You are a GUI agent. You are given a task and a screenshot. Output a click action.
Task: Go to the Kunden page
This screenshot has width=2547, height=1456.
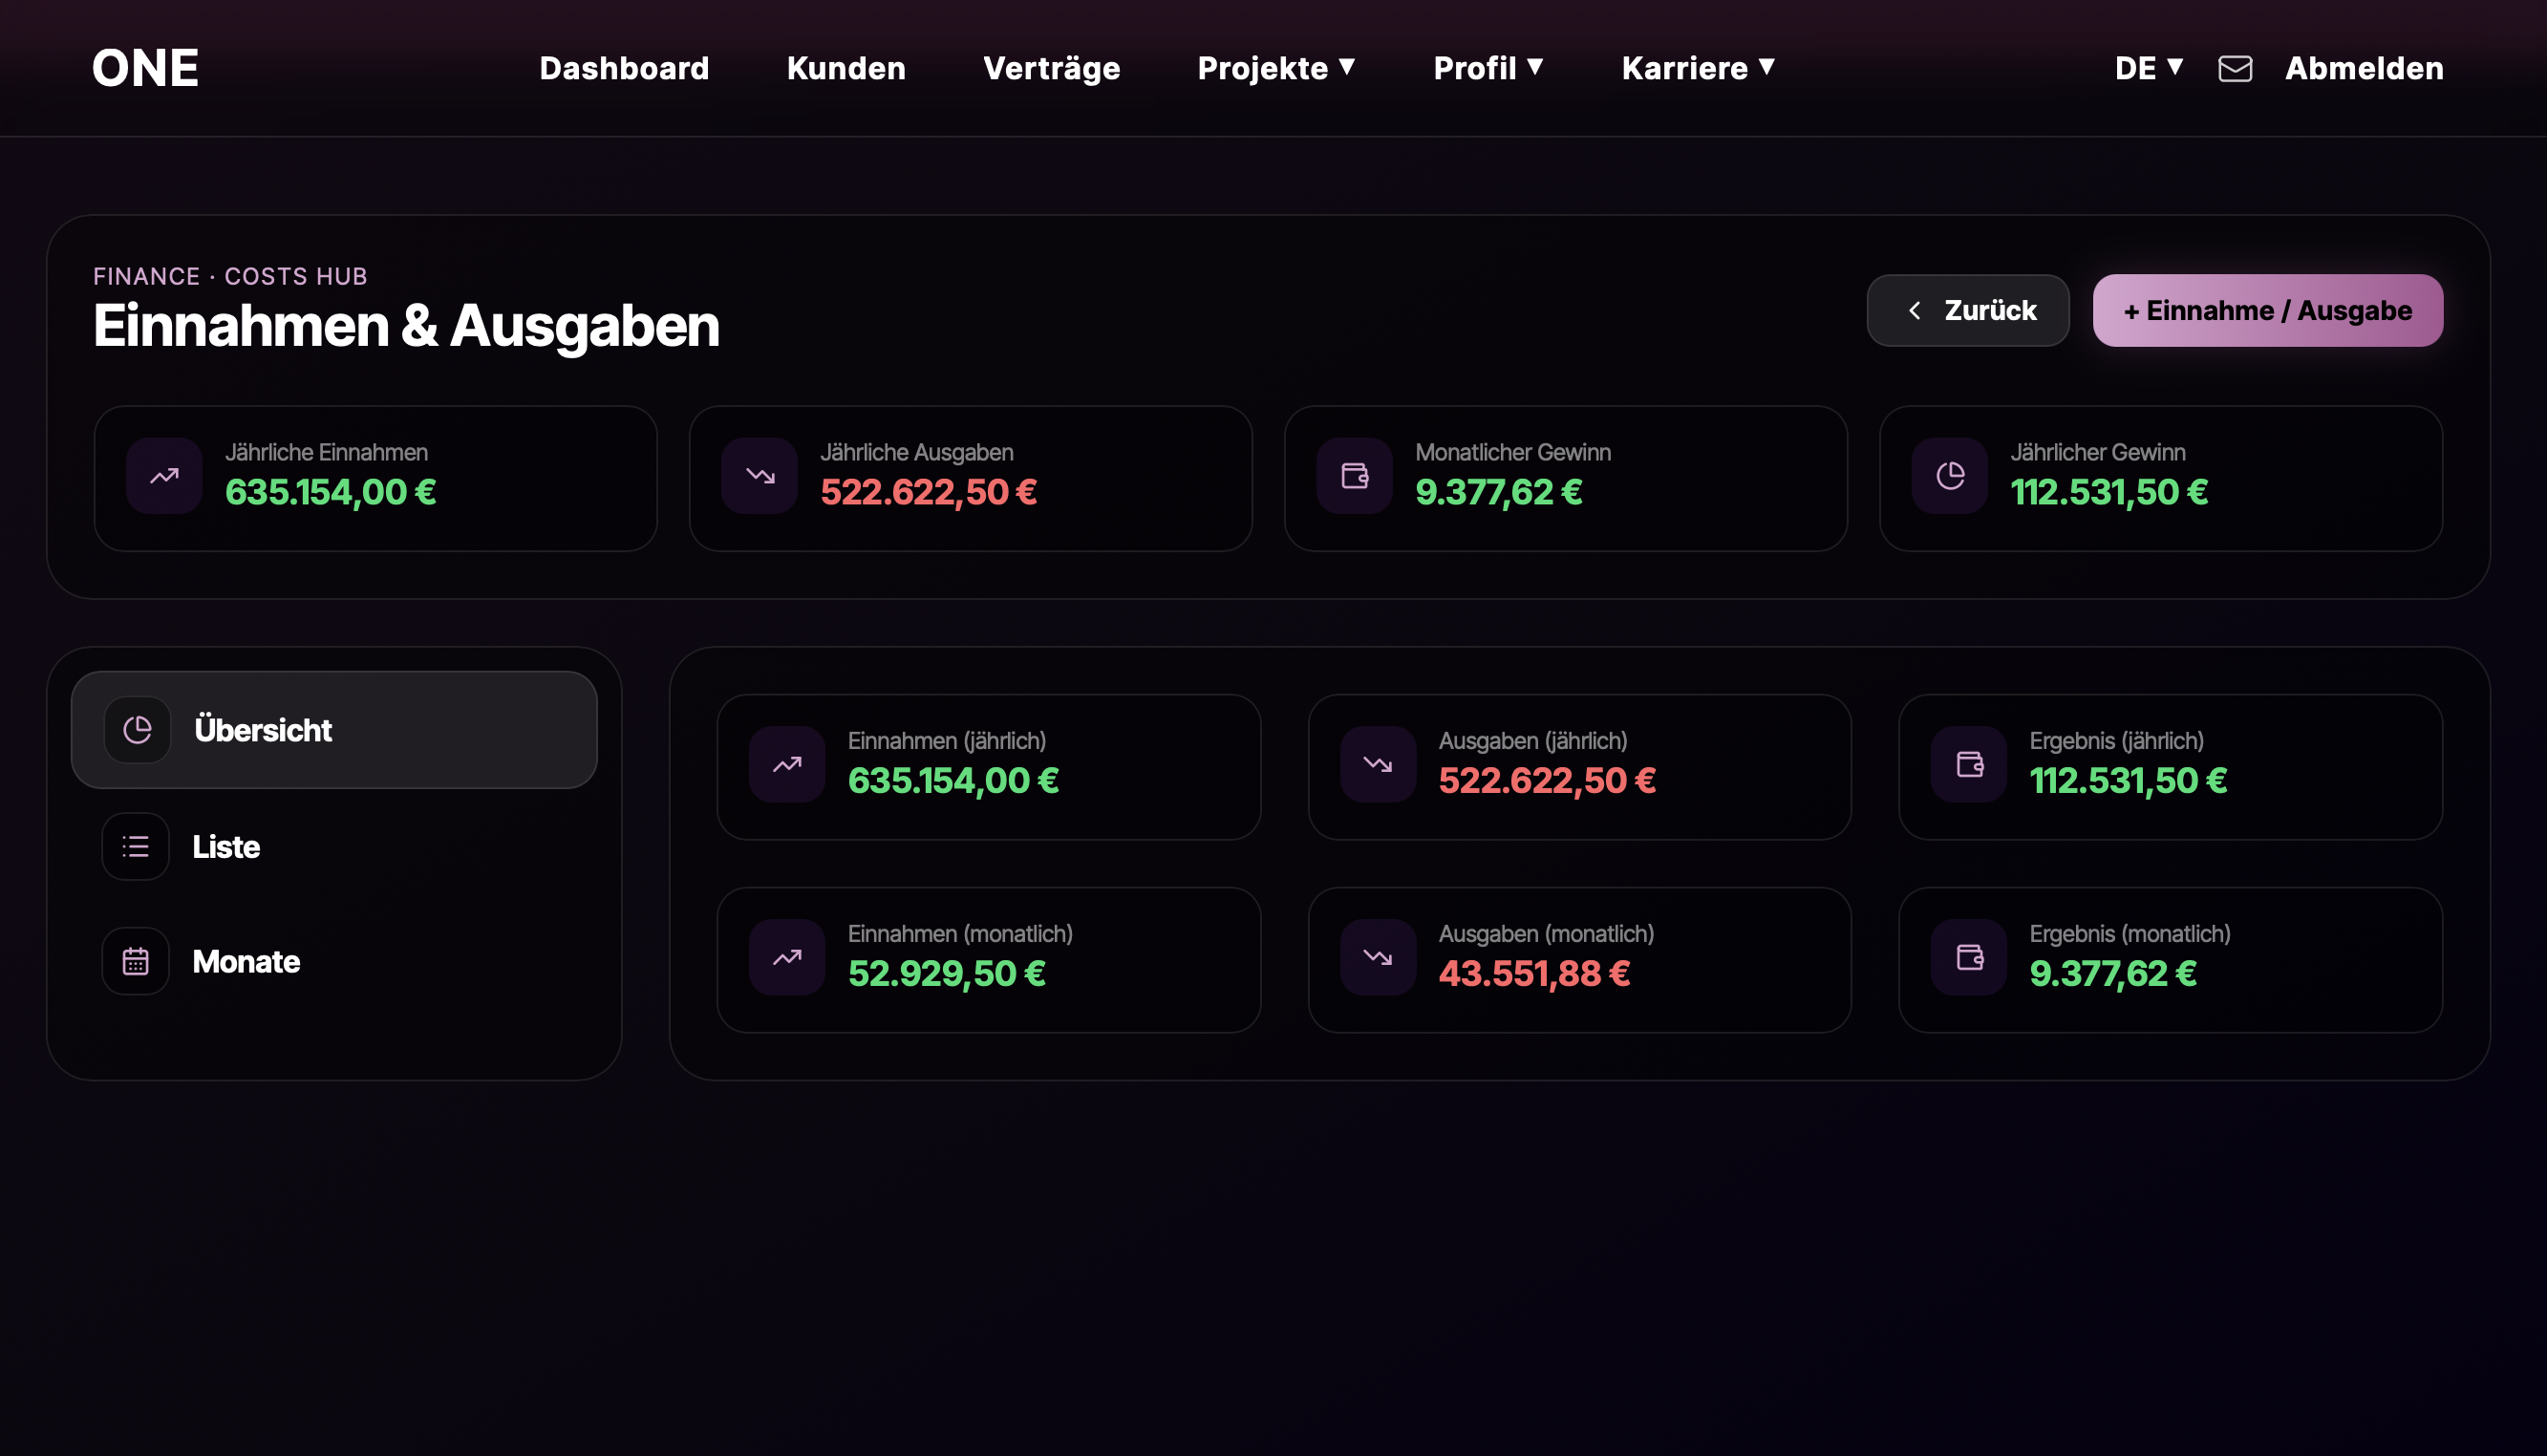[846, 68]
